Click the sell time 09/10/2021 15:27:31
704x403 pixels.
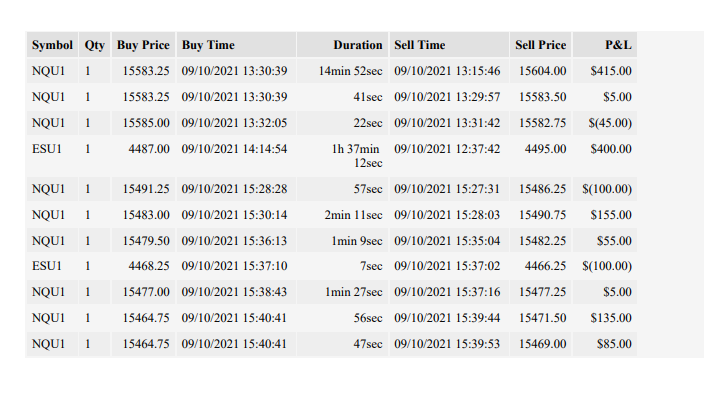point(449,189)
